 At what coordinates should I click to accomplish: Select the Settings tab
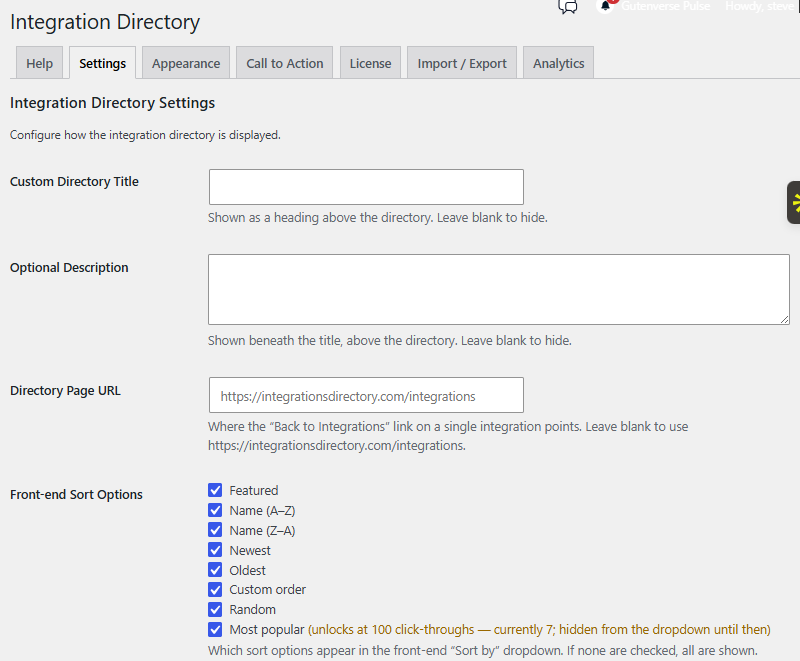tap(103, 63)
